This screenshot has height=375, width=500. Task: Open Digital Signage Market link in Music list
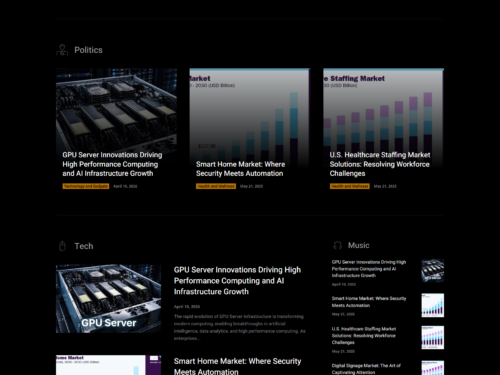point(366,369)
